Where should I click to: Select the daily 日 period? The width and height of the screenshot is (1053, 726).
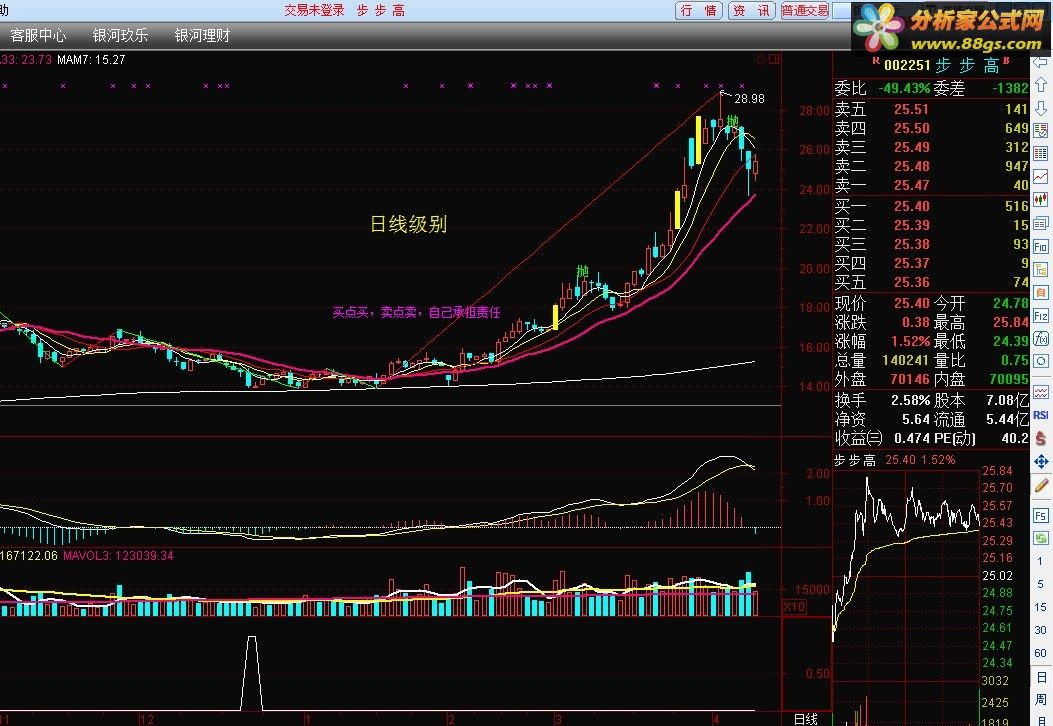click(x=1040, y=676)
